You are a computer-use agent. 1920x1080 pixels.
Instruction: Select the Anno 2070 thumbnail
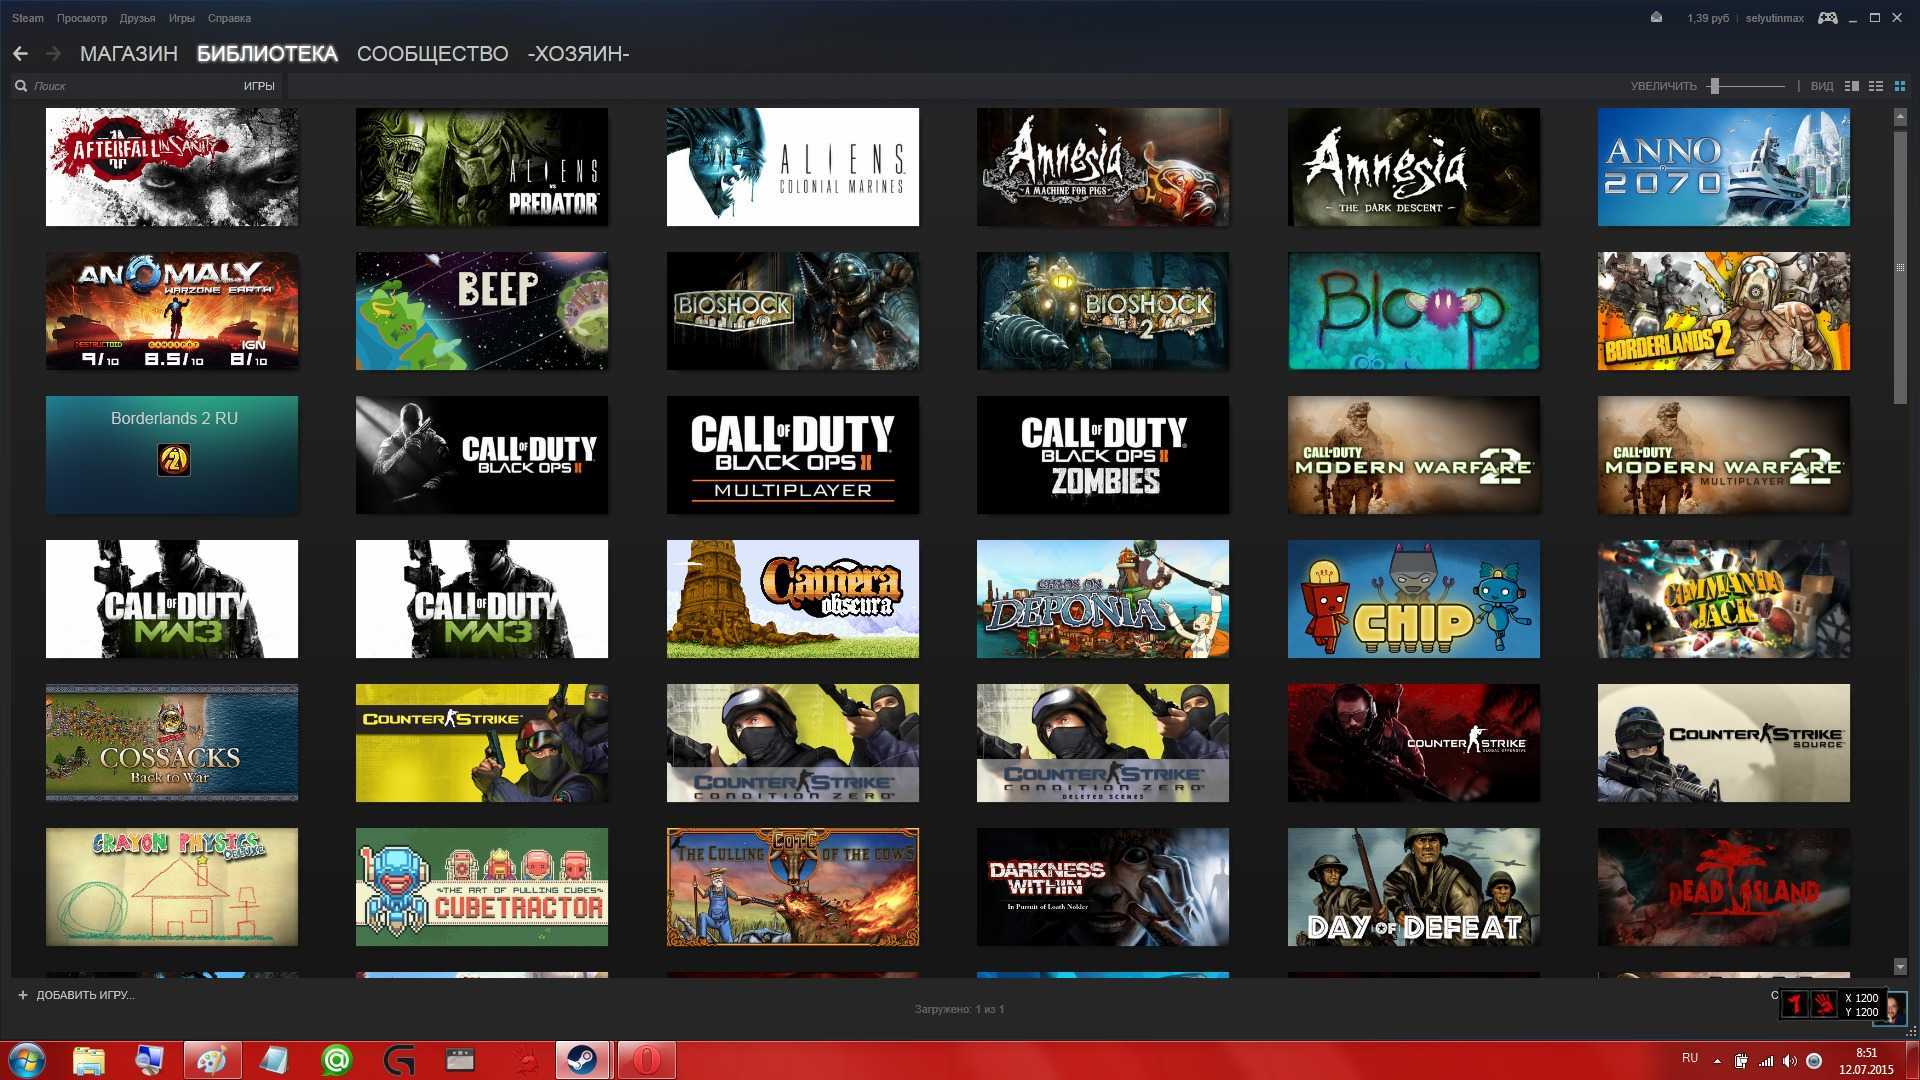pos(1724,167)
